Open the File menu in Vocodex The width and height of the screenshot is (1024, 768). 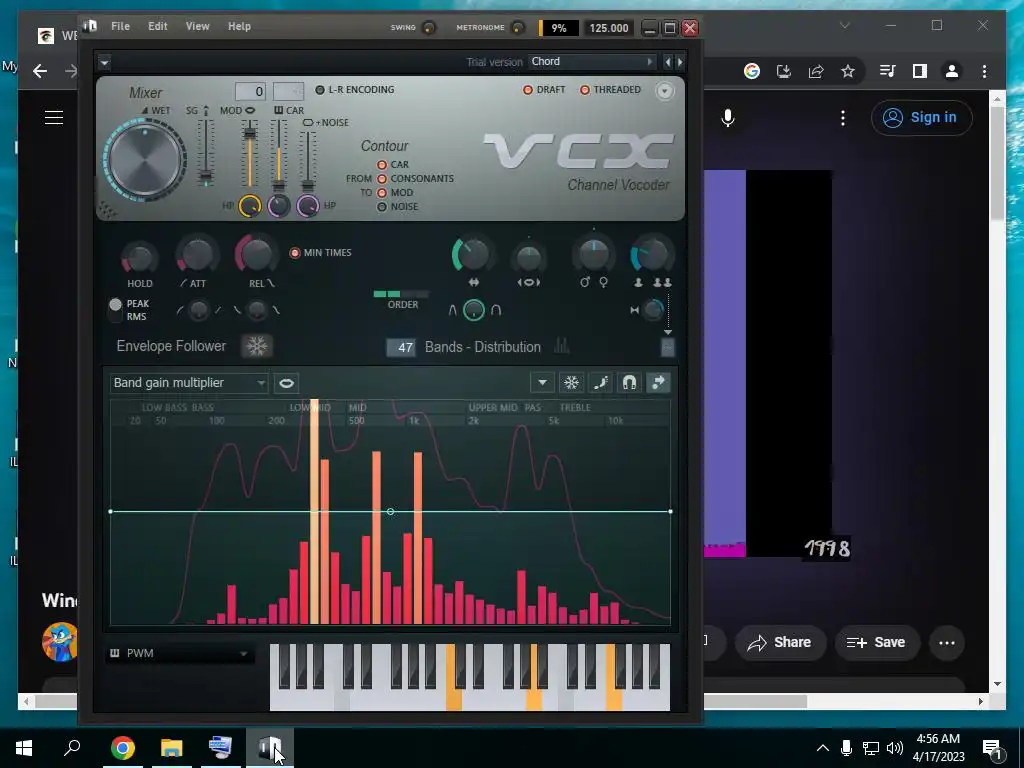pos(120,26)
